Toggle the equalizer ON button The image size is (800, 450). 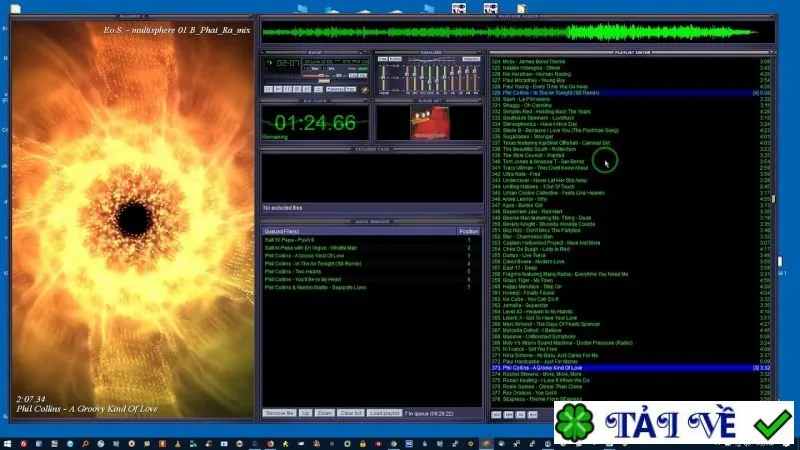click(x=383, y=59)
